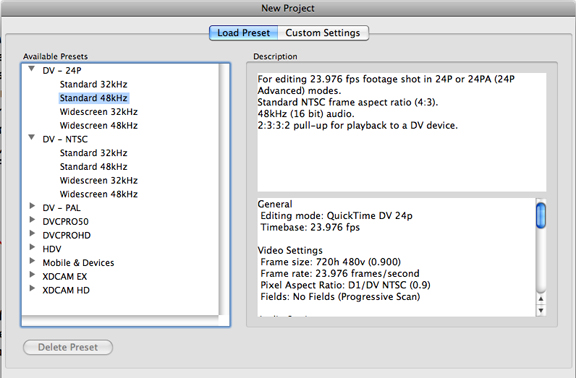Click the Fields: No Fields (Progressive Scan) line

pyautogui.click(x=340, y=297)
